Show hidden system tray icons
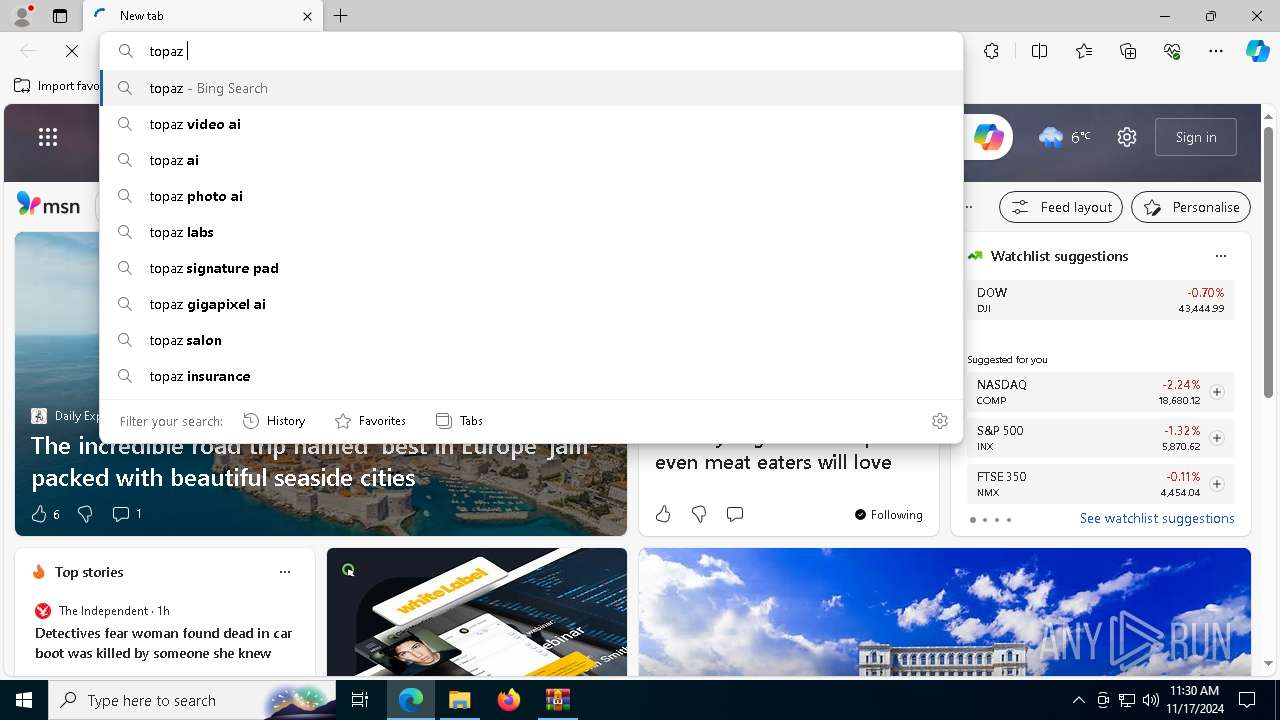Screen dimensions: 1280x720 tap(1078, 700)
